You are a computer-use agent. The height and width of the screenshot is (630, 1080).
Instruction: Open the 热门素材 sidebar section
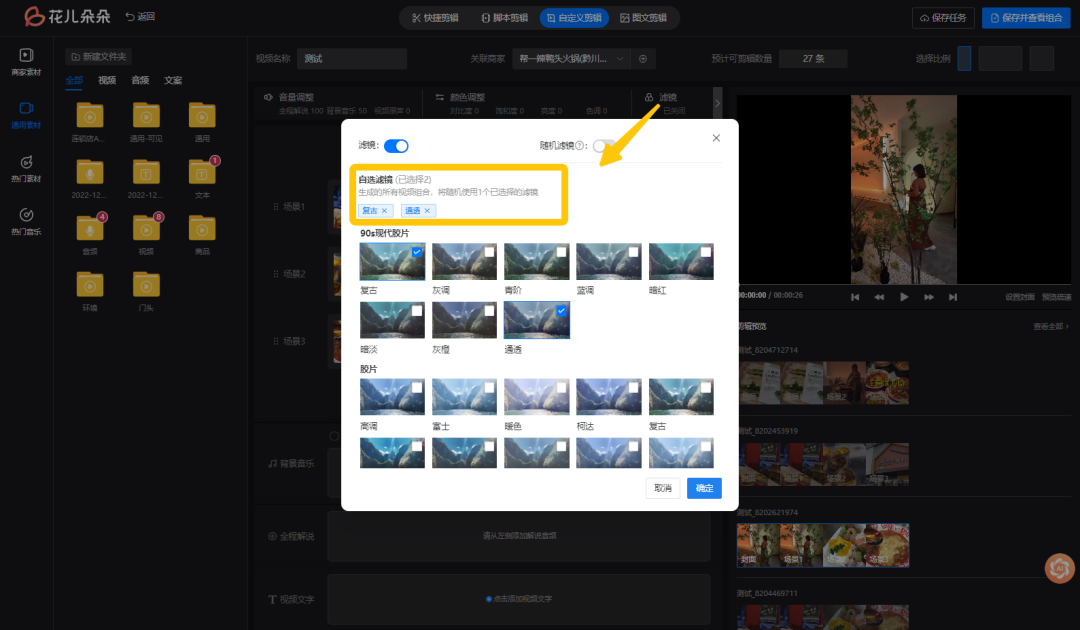pos(26,169)
